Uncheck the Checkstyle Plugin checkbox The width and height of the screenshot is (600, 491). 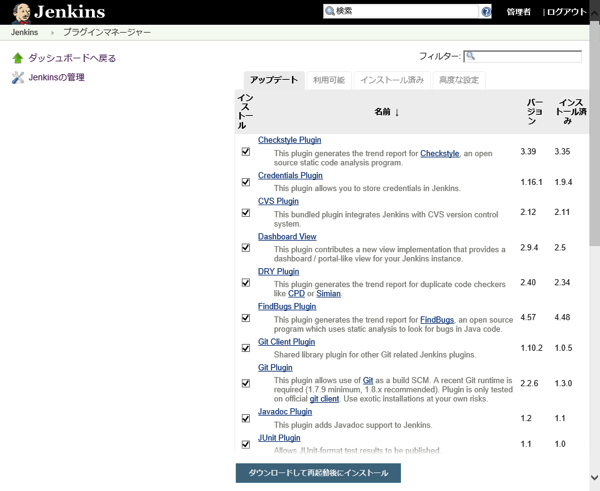pos(246,152)
